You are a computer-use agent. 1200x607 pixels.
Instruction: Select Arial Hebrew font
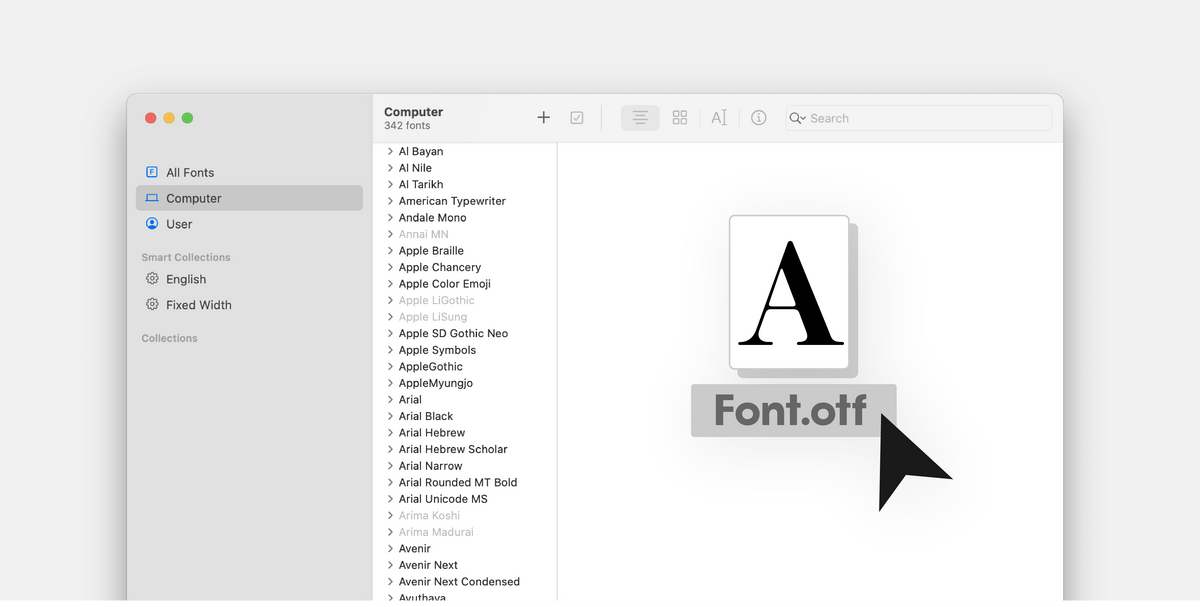coord(432,432)
